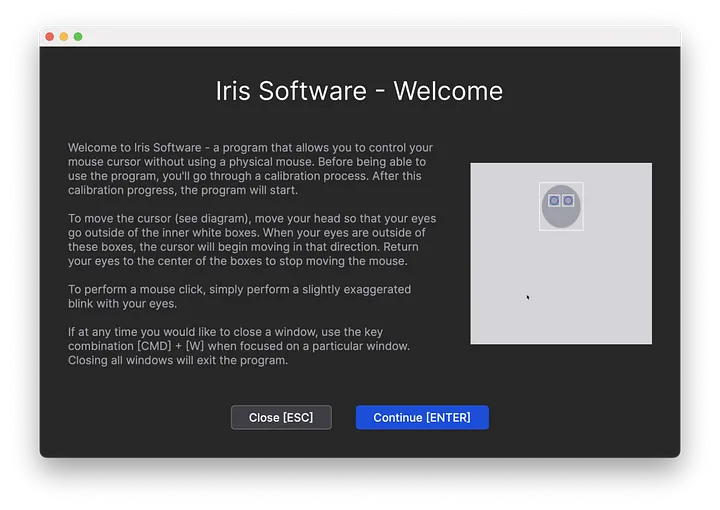Click the Close [ESC] button
The height and width of the screenshot is (510, 720).
(x=281, y=417)
